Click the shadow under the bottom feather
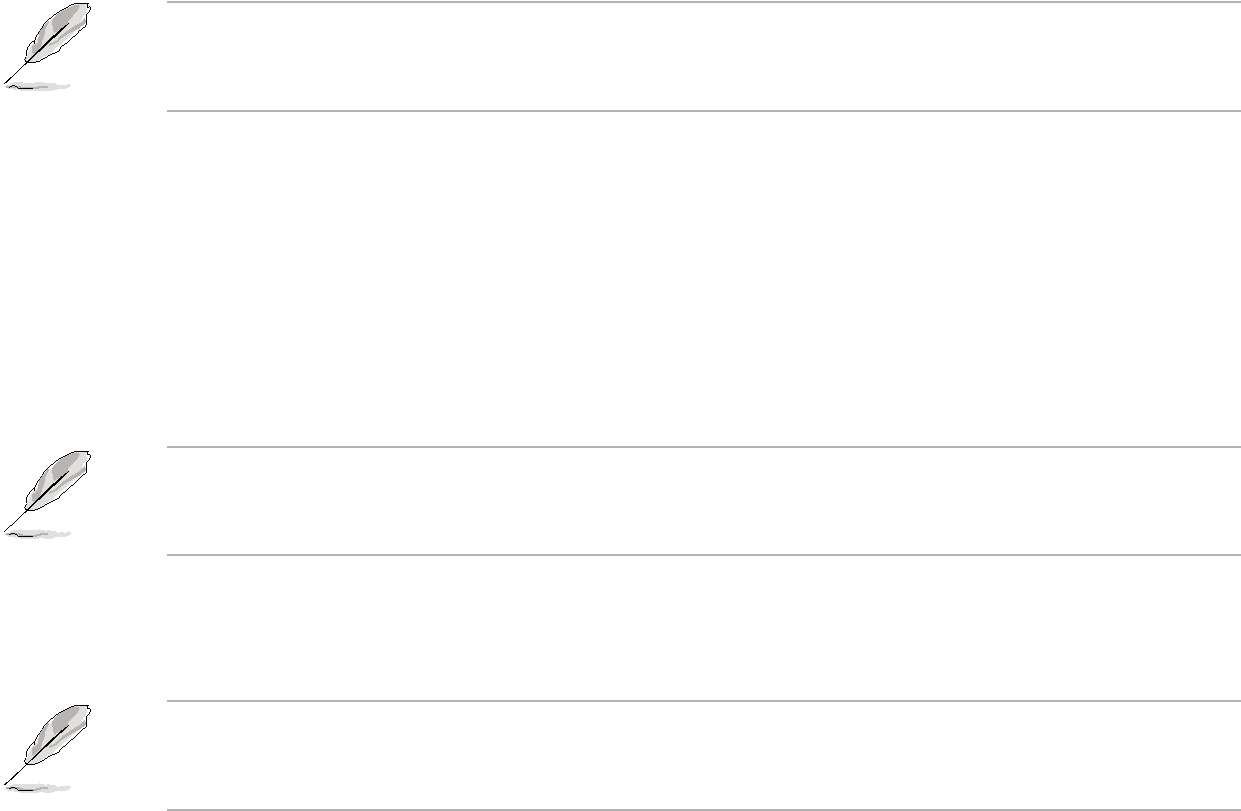Viewport: 1241px width, 811px height. (38, 785)
